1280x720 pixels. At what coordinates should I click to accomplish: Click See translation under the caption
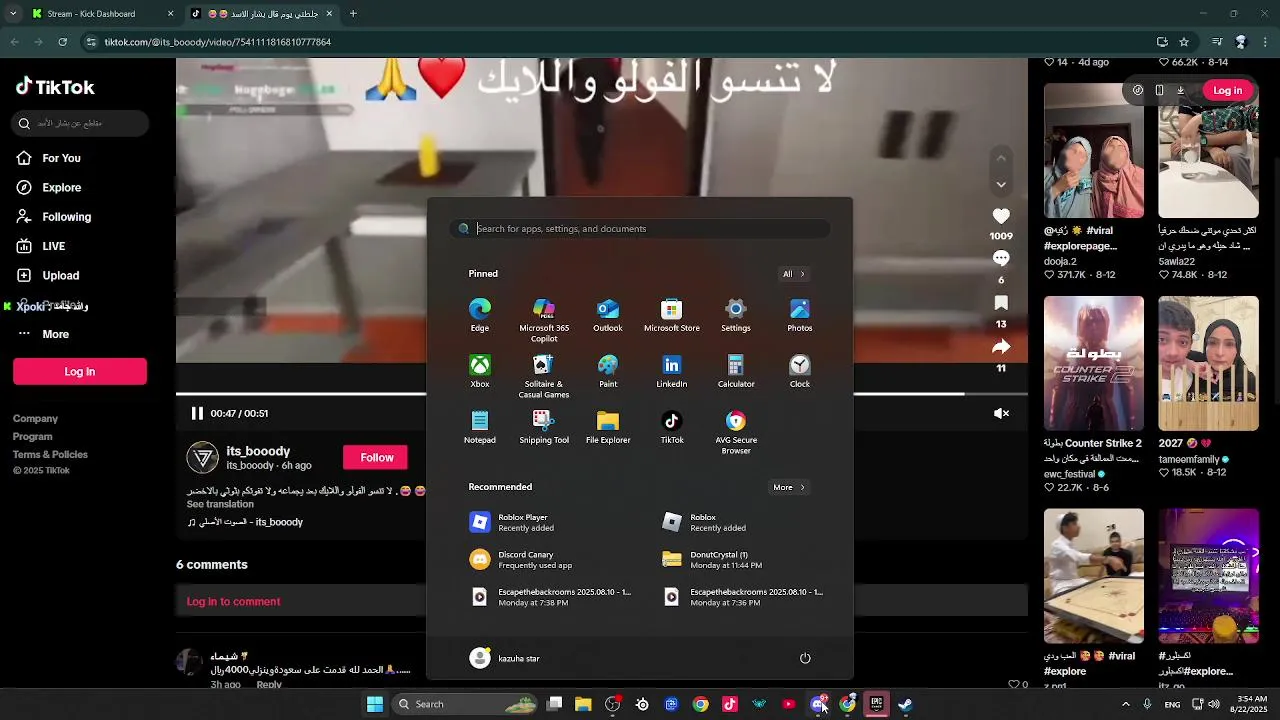(220, 504)
